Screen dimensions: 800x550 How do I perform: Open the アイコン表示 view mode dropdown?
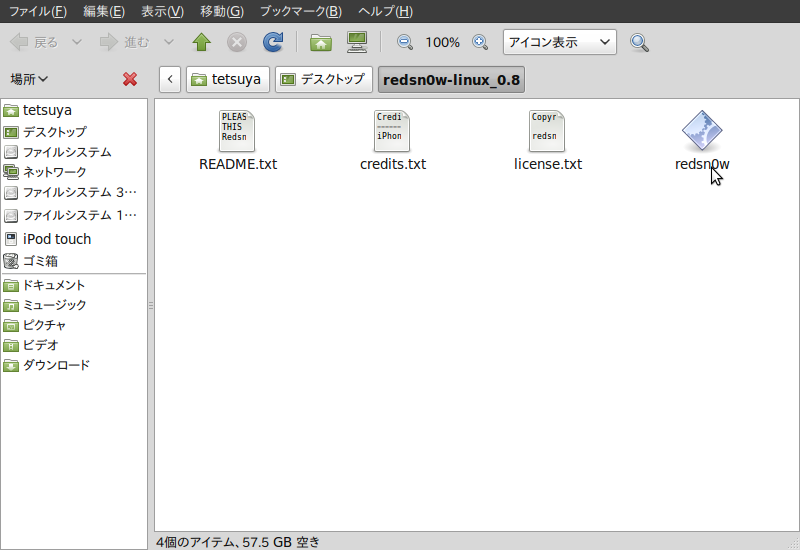[x=560, y=42]
